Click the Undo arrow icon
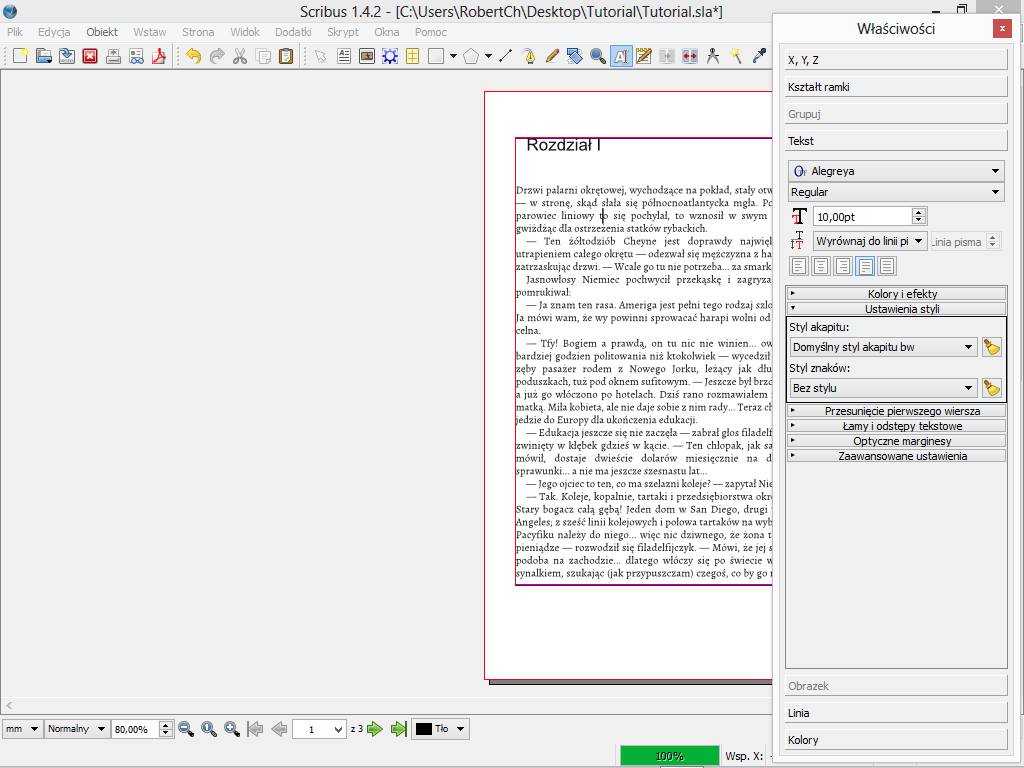The width and height of the screenshot is (1024, 768). coord(193,56)
